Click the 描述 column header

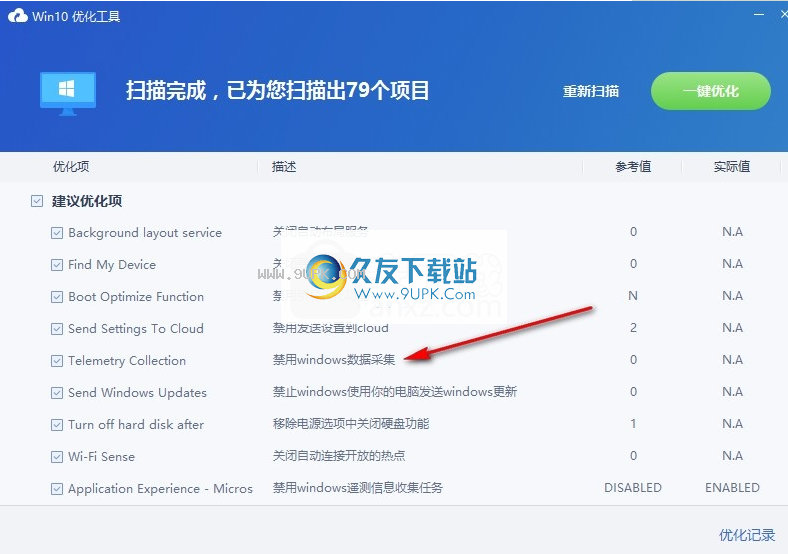(x=284, y=166)
